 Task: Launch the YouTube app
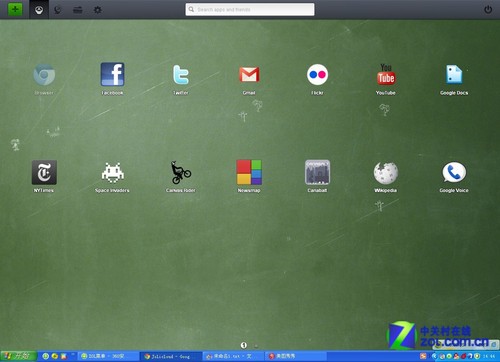(386, 74)
